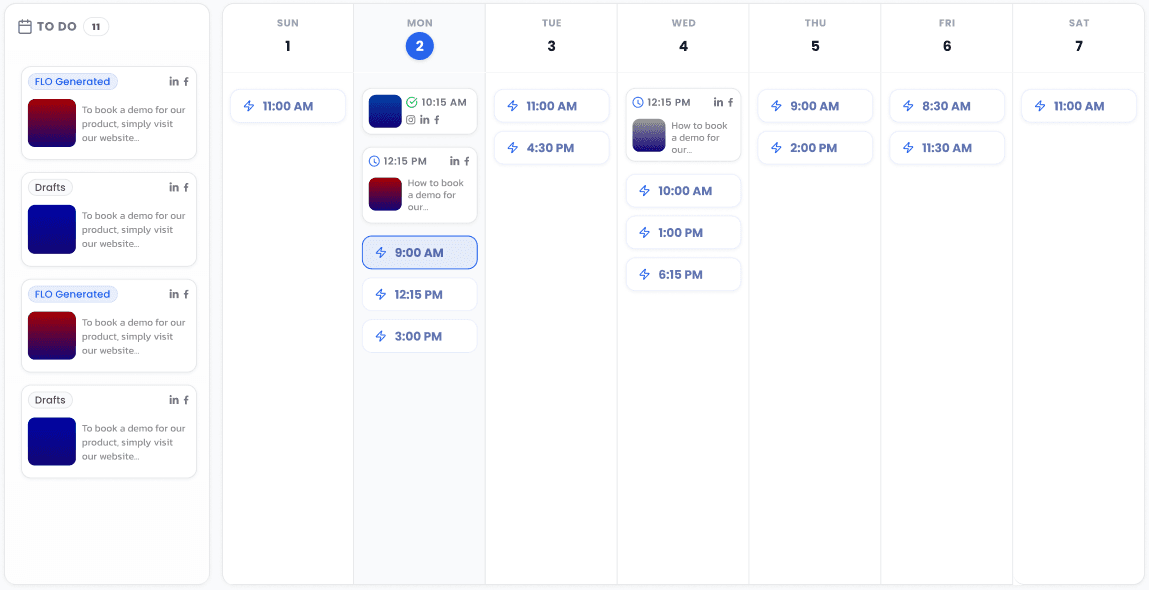Click the Instagram icon on Monday's 10:15 AM post
The width and height of the screenshot is (1149, 590).
point(411,119)
